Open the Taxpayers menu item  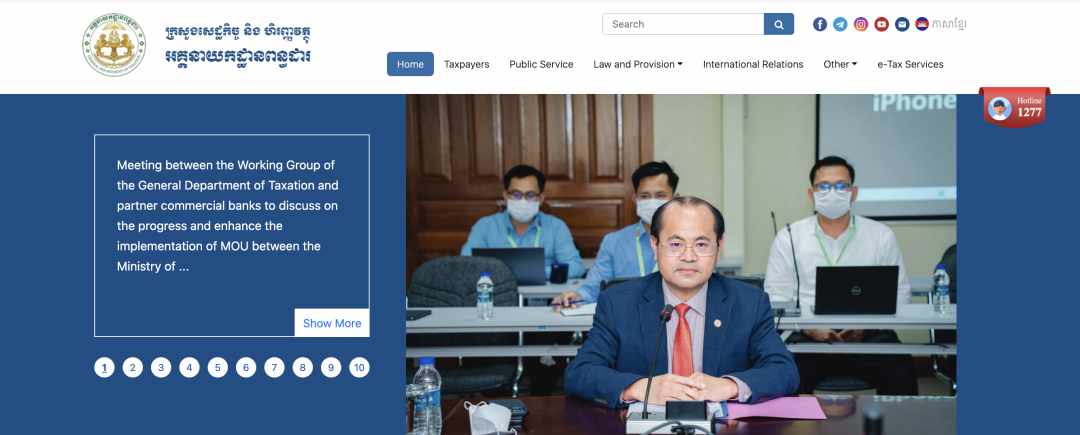(x=466, y=64)
